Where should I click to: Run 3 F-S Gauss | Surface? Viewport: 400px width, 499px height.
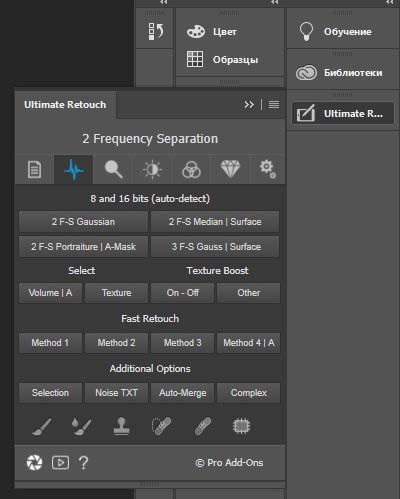215,247
